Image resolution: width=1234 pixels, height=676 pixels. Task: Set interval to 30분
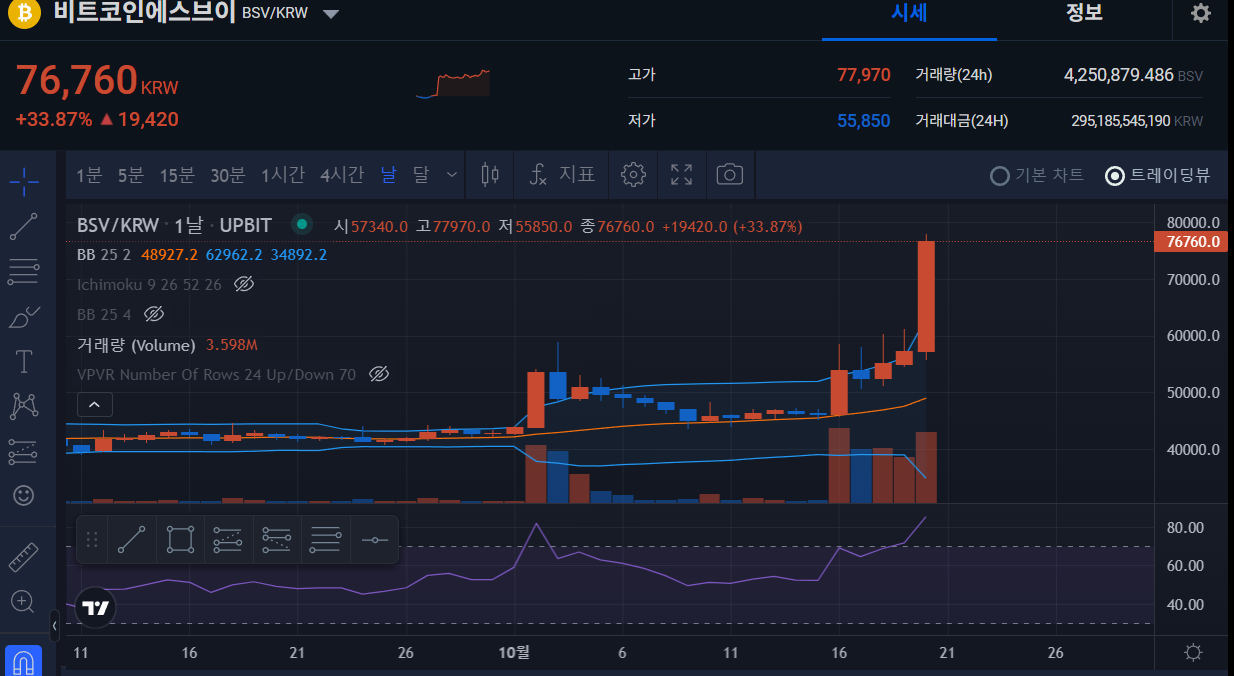227,175
